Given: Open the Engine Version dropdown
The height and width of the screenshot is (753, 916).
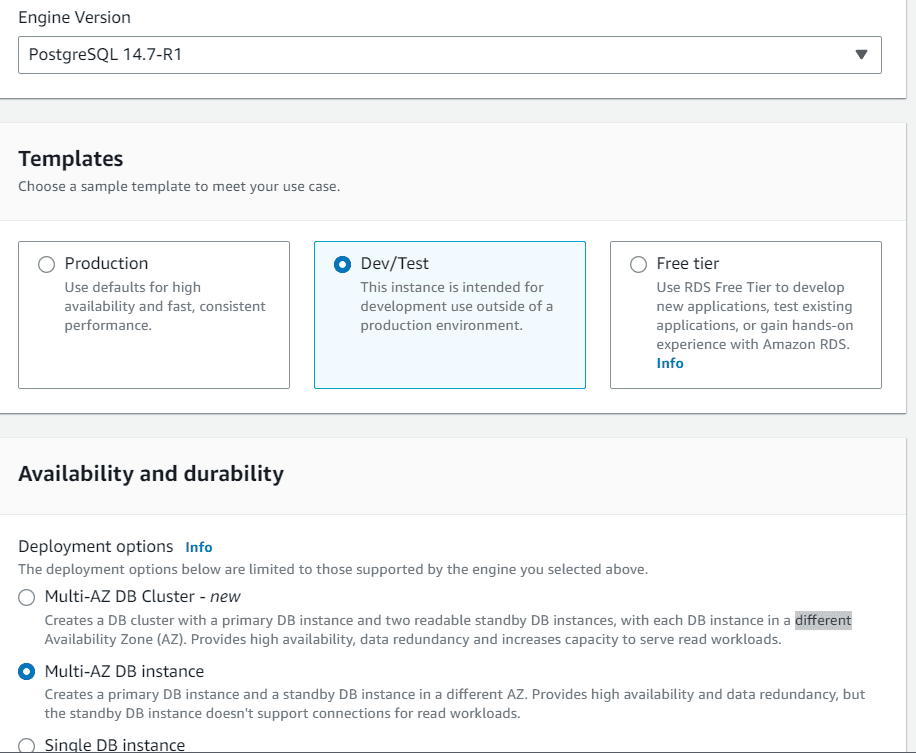Looking at the screenshot, I should pyautogui.click(x=449, y=55).
